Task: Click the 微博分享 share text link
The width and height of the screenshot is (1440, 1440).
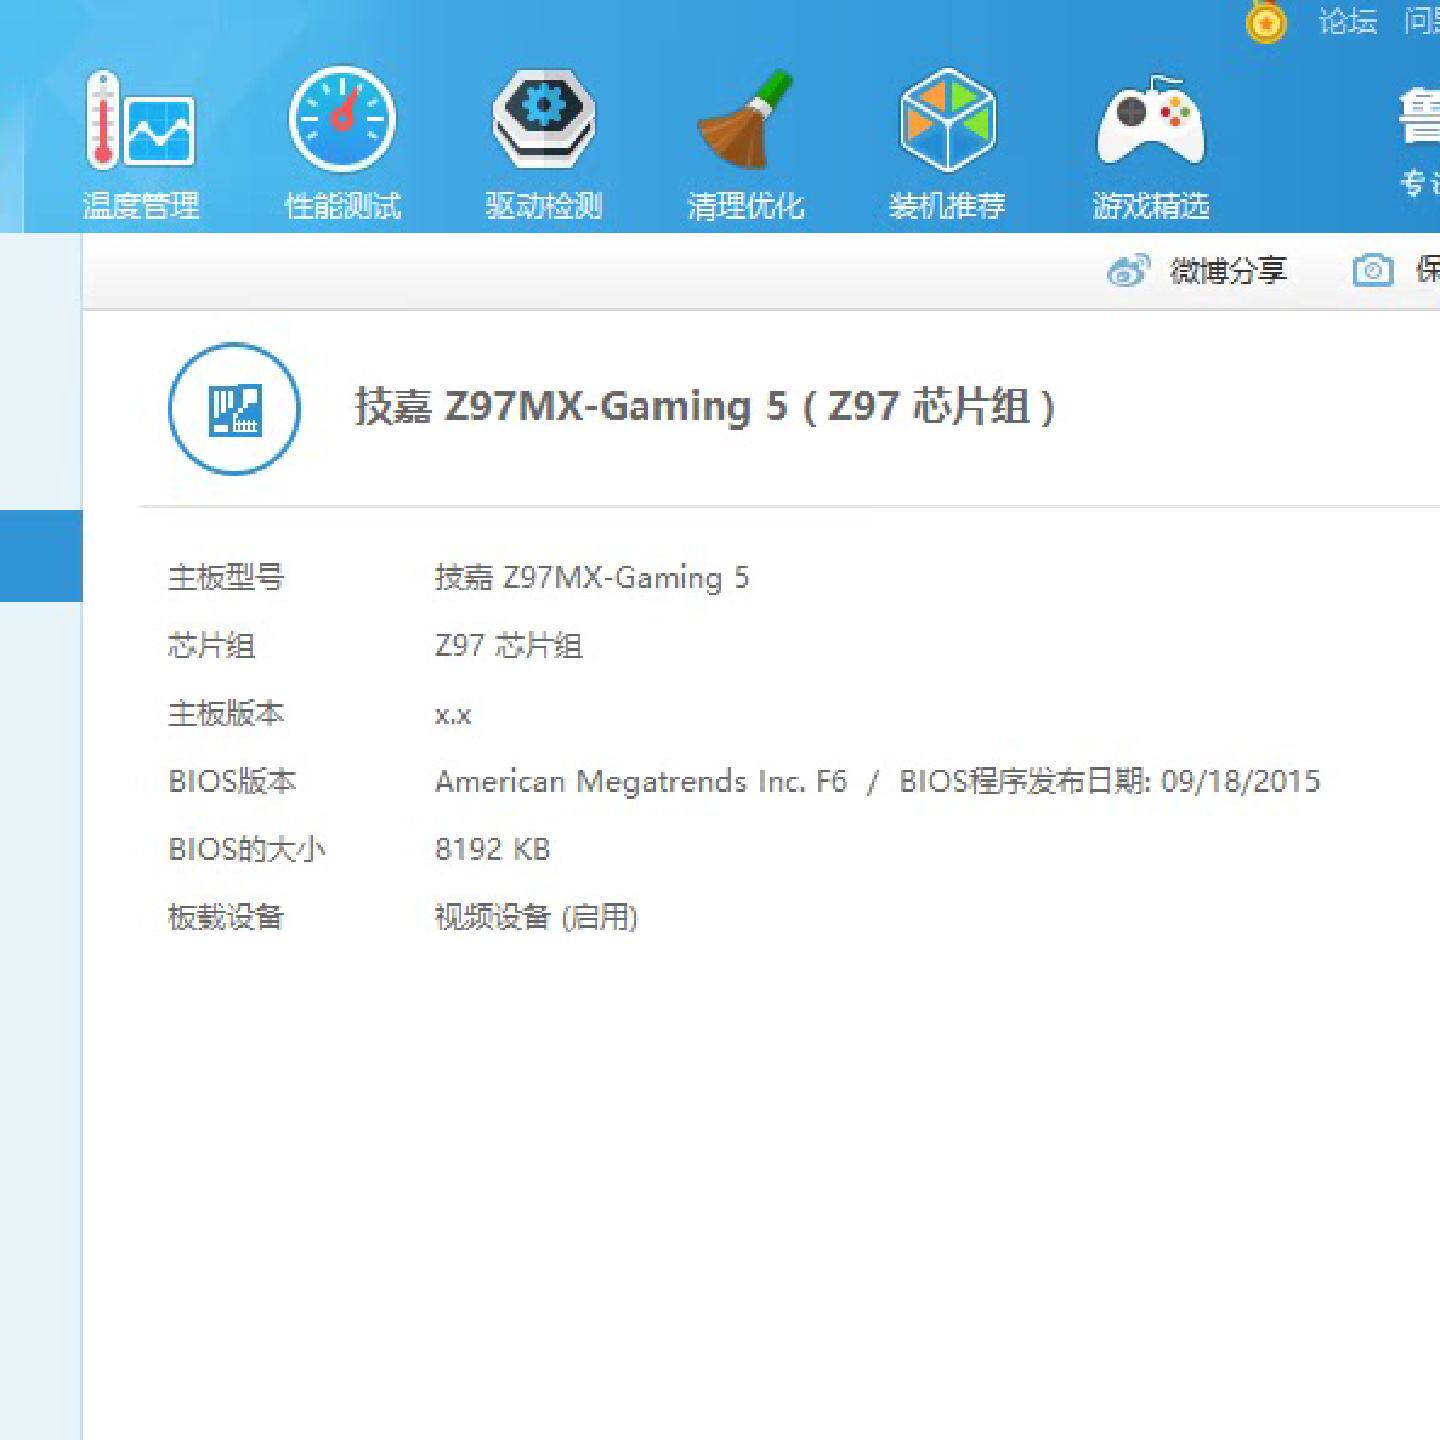Action: pos(1228,270)
